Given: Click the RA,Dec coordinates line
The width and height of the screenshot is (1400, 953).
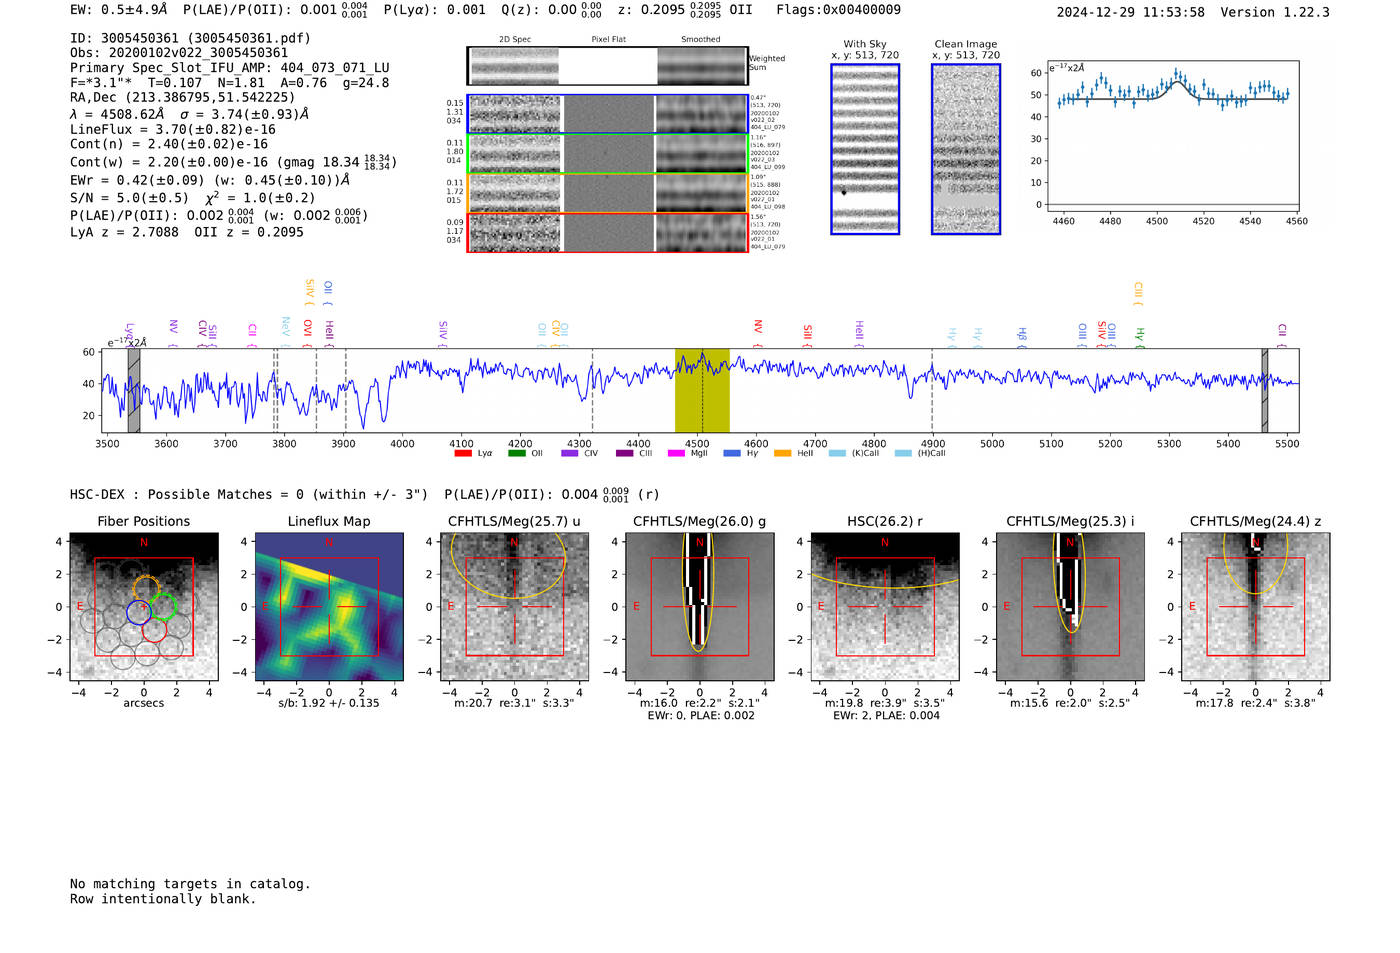Looking at the screenshot, I should point(183,97).
